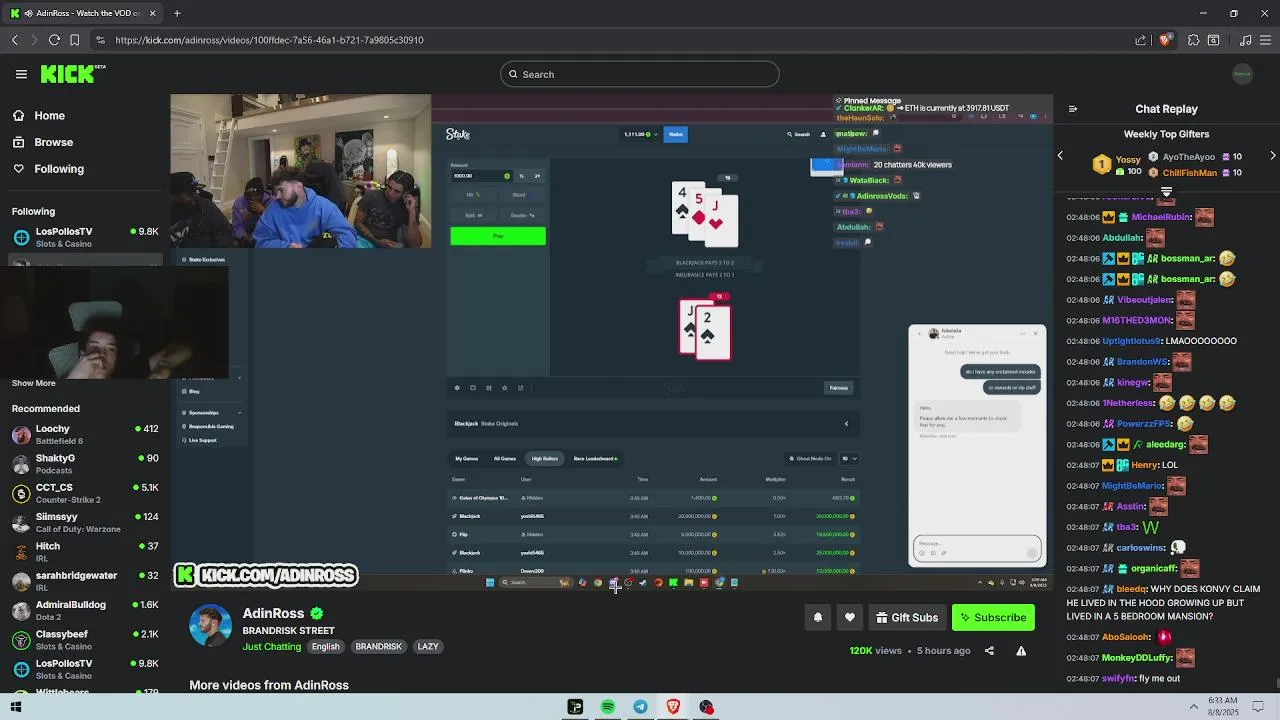Viewport: 1280px width, 720px height.
Task: Open AdinRoss profile avatar
Action: tap(210, 626)
